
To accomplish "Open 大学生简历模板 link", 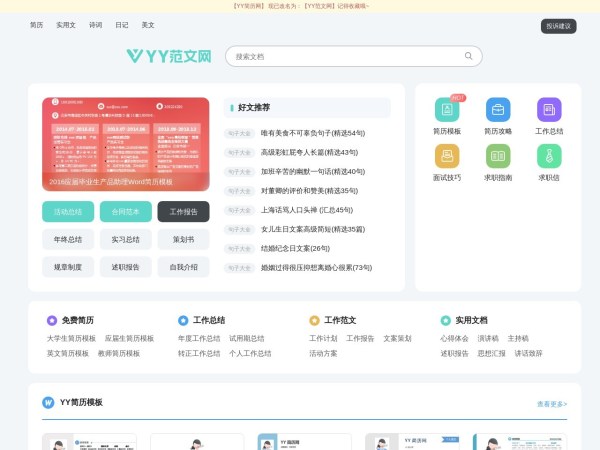I will (x=71, y=338).
